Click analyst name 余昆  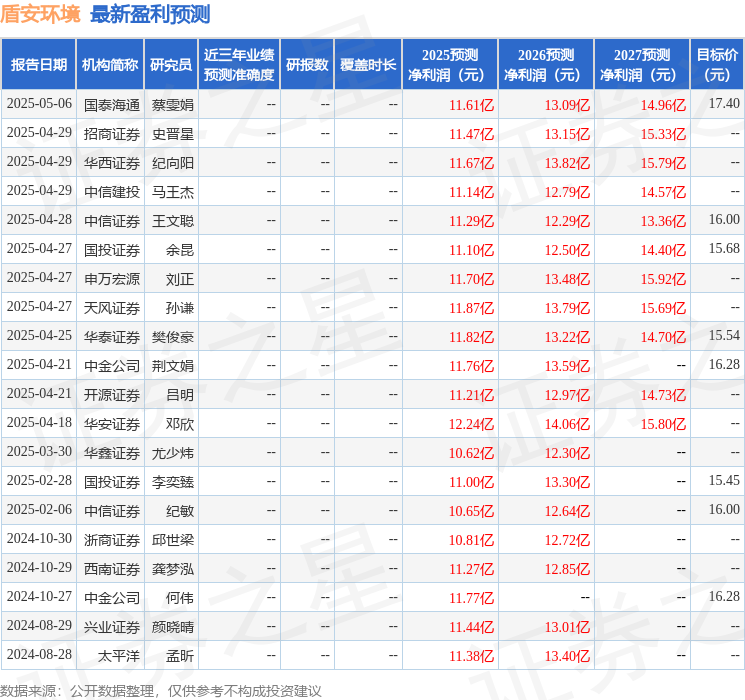click(180, 250)
